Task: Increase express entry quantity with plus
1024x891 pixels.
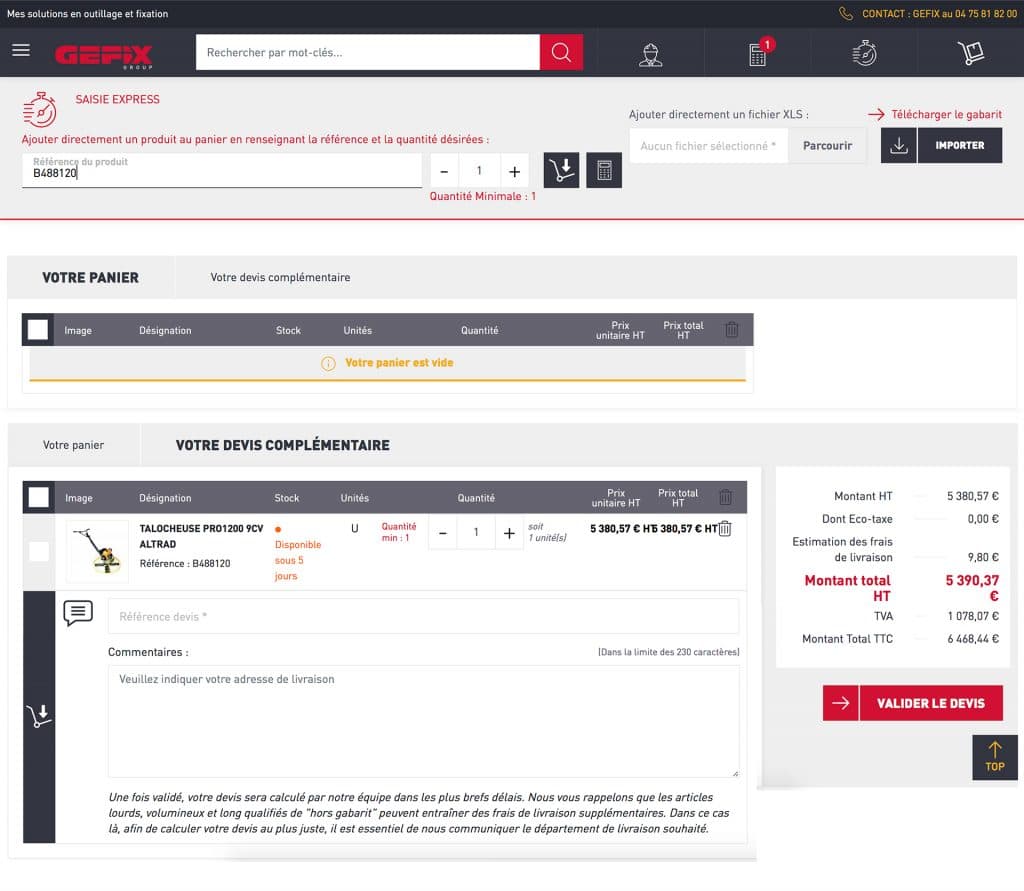Action: click(x=515, y=171)
